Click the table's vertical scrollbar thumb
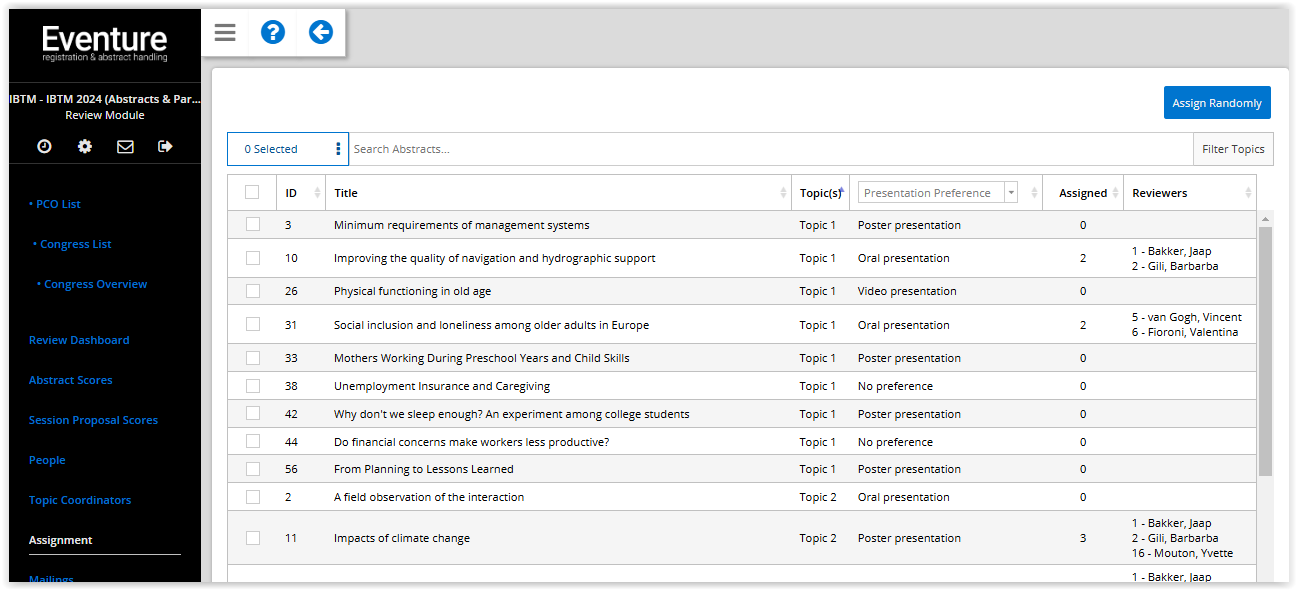The width and height of the screenshot is (1297, 590). pyautogui.click(x=1265, y=350)
